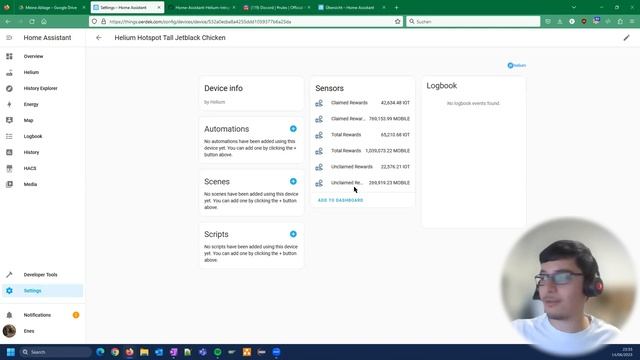Add a new scene for this device

tap(293, 181)
